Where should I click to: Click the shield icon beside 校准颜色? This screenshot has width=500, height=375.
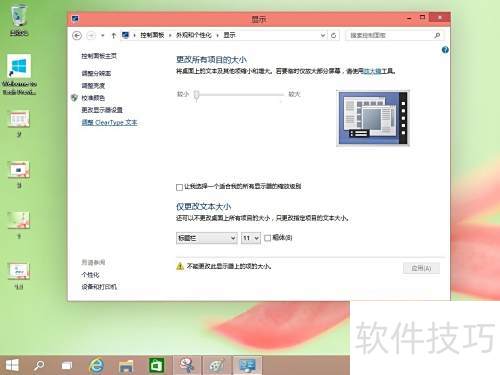[74, 98]
